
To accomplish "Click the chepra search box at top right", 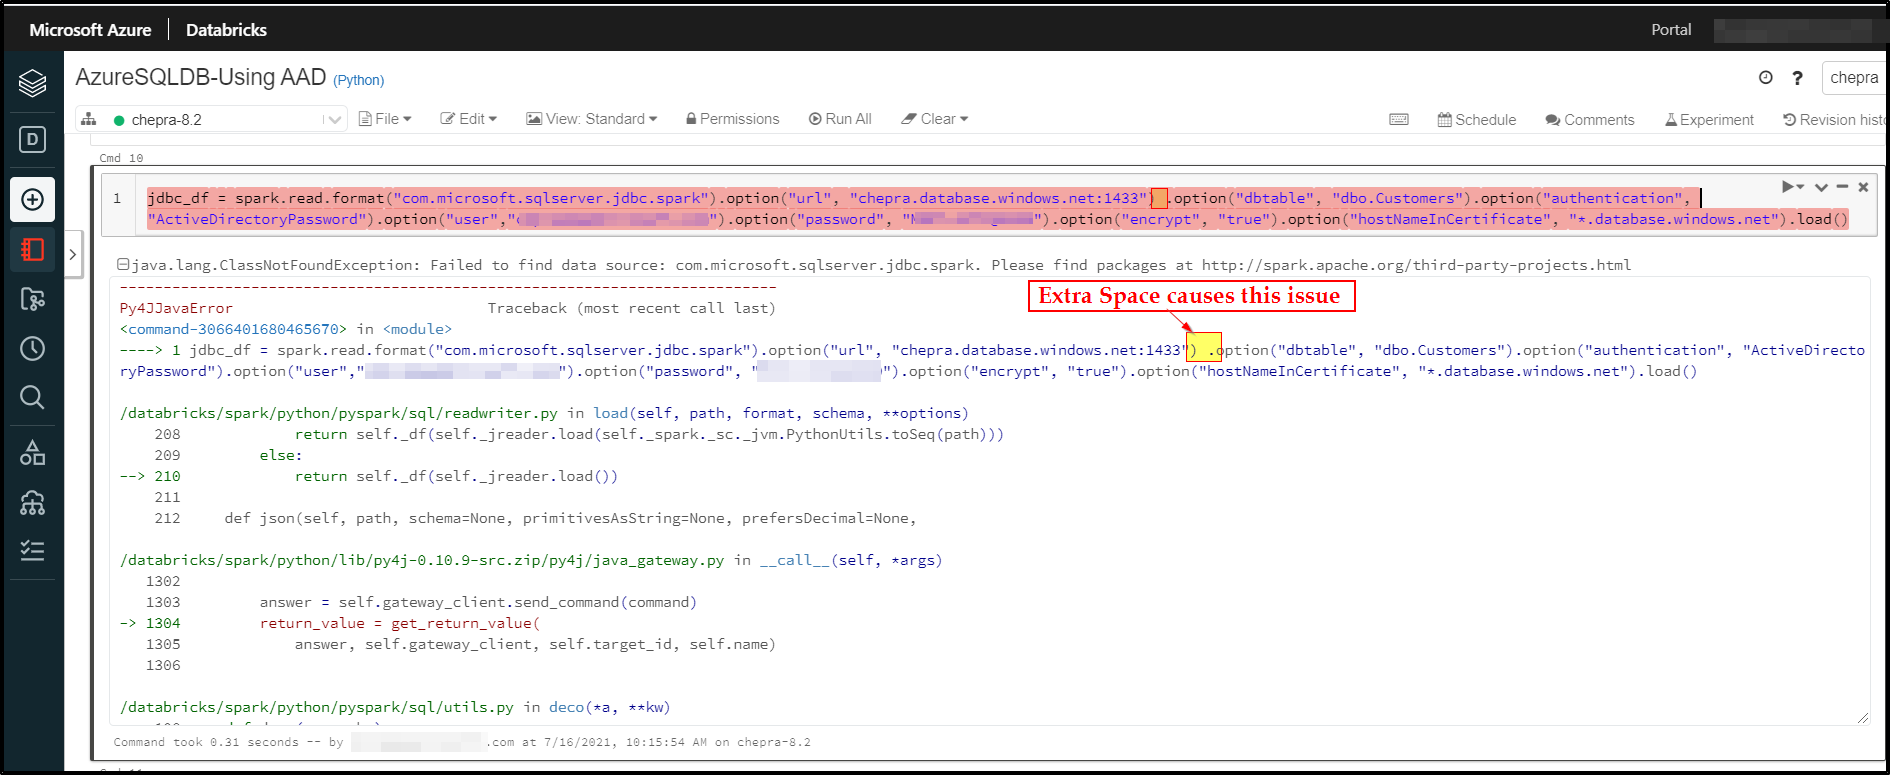I will [1855, 77].
